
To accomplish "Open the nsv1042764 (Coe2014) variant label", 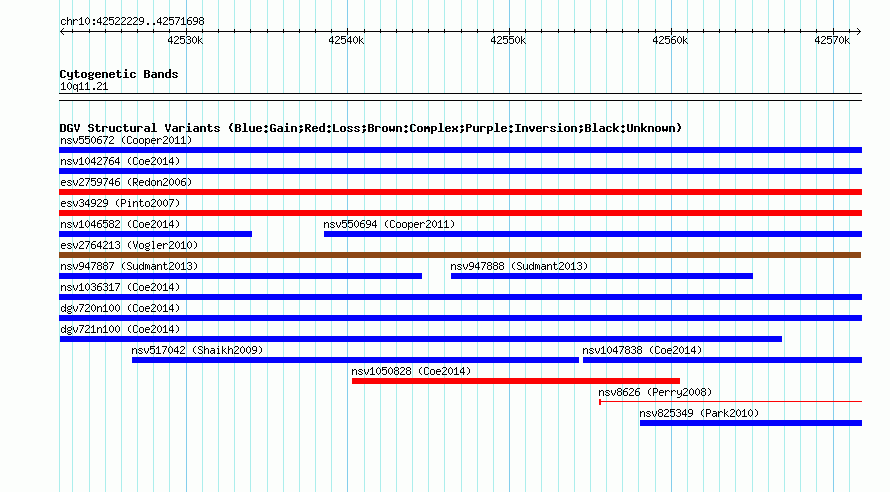I will point(120,161).
